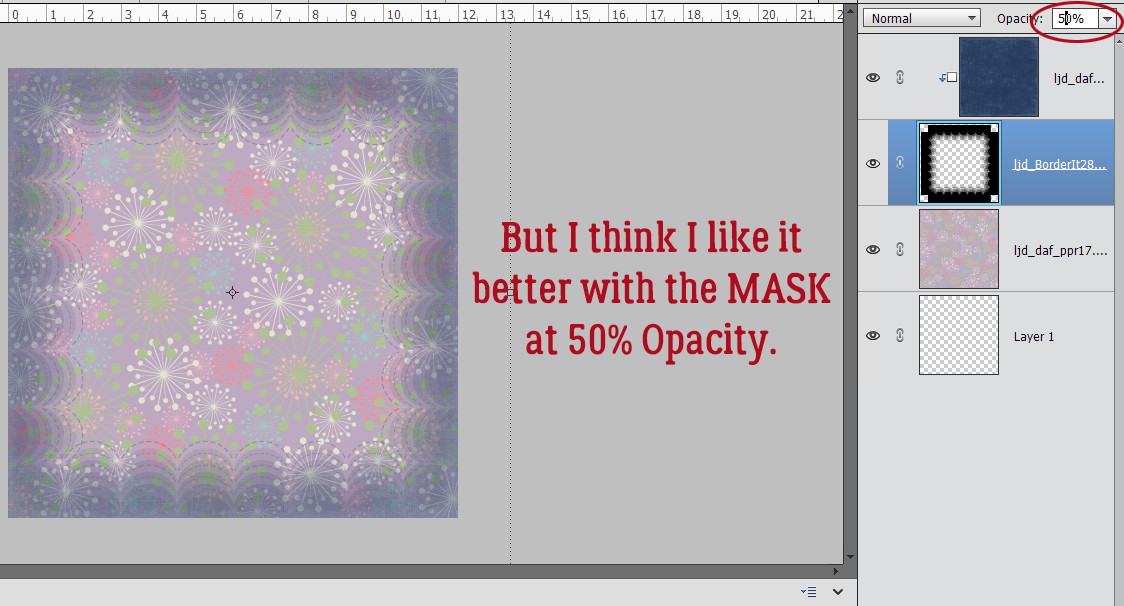The image size is (1124, 606).
Task: Click the Opacity percentage input field
Action: [x=1075, y=19]
